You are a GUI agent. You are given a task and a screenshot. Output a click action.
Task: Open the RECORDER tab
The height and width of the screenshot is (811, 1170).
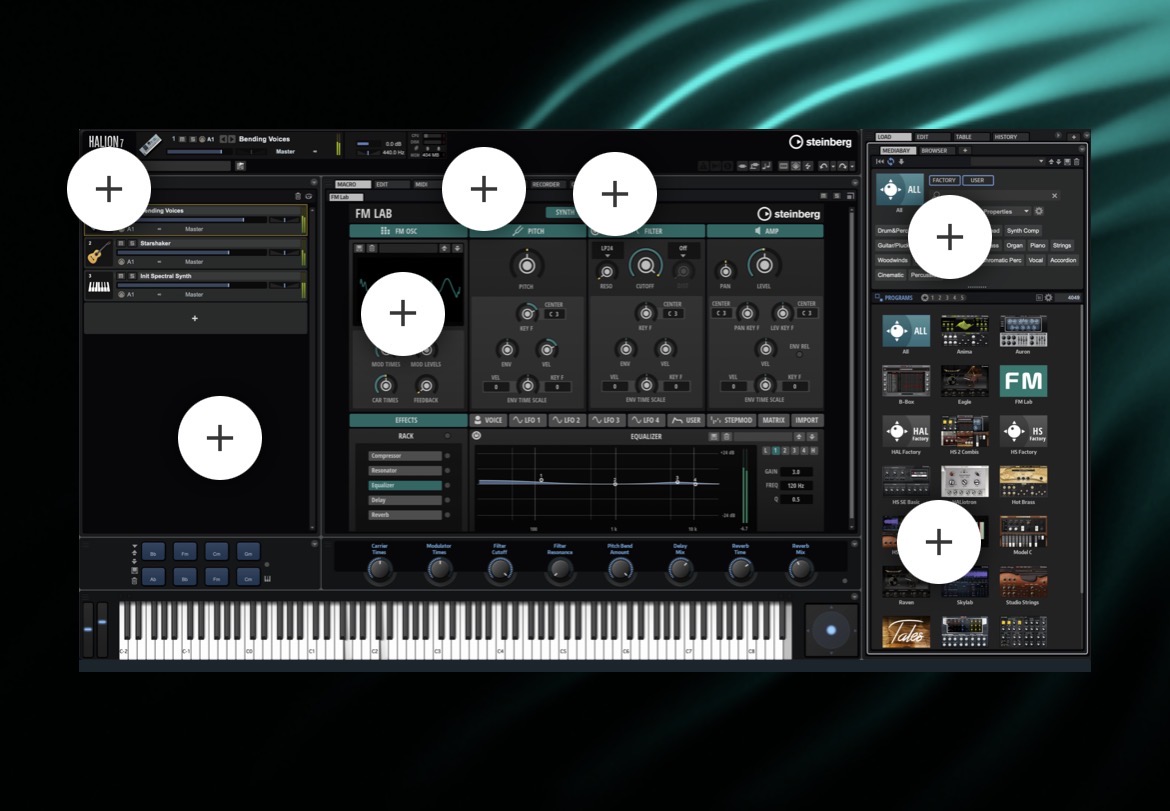coord(546,184)
